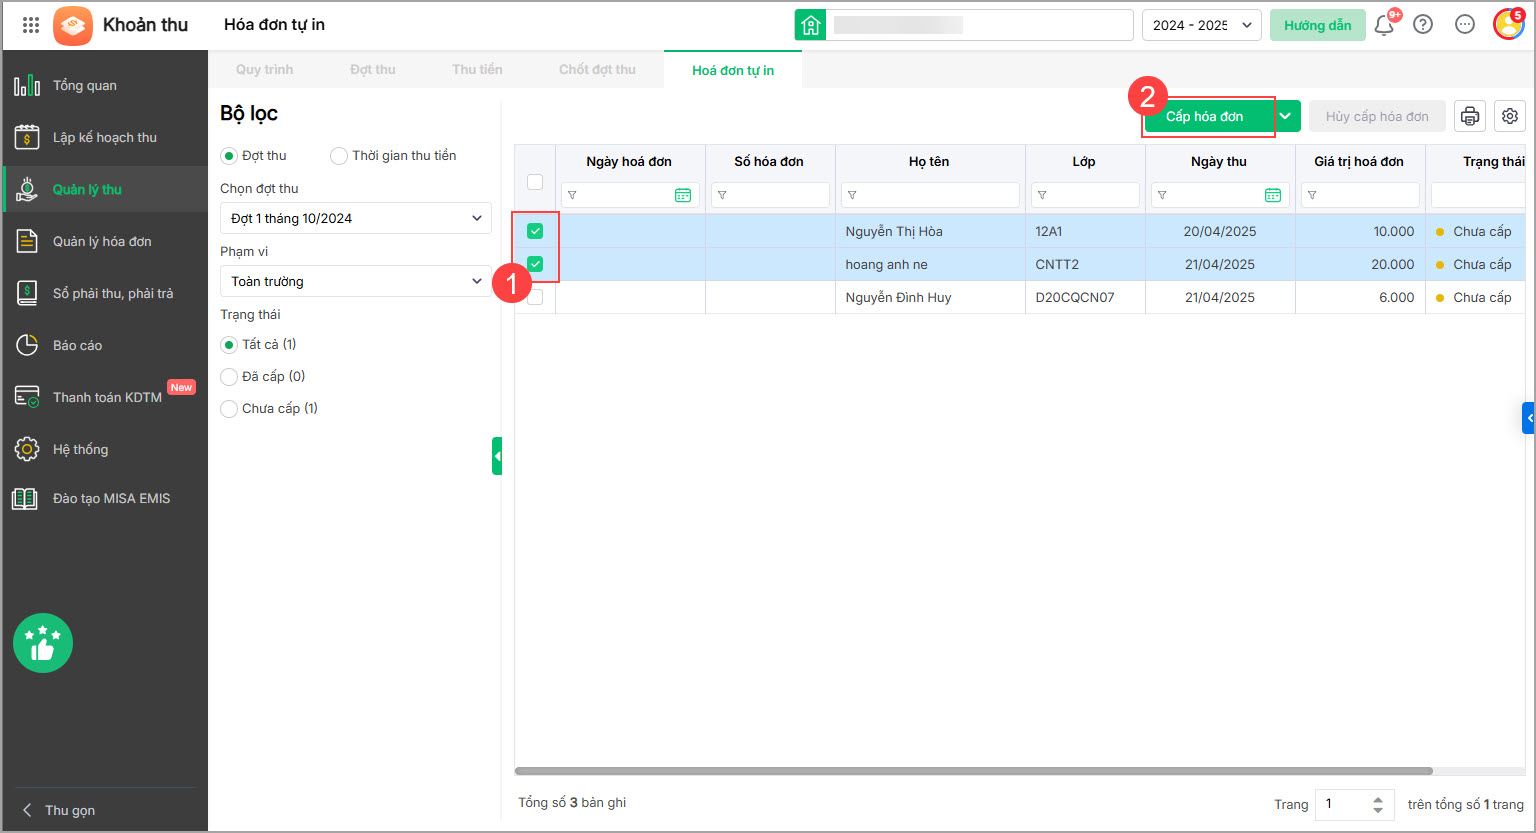1536x833 pixels.
Task: Click the thumbs-up feedback icon
Action: click(x=43, y=643)
